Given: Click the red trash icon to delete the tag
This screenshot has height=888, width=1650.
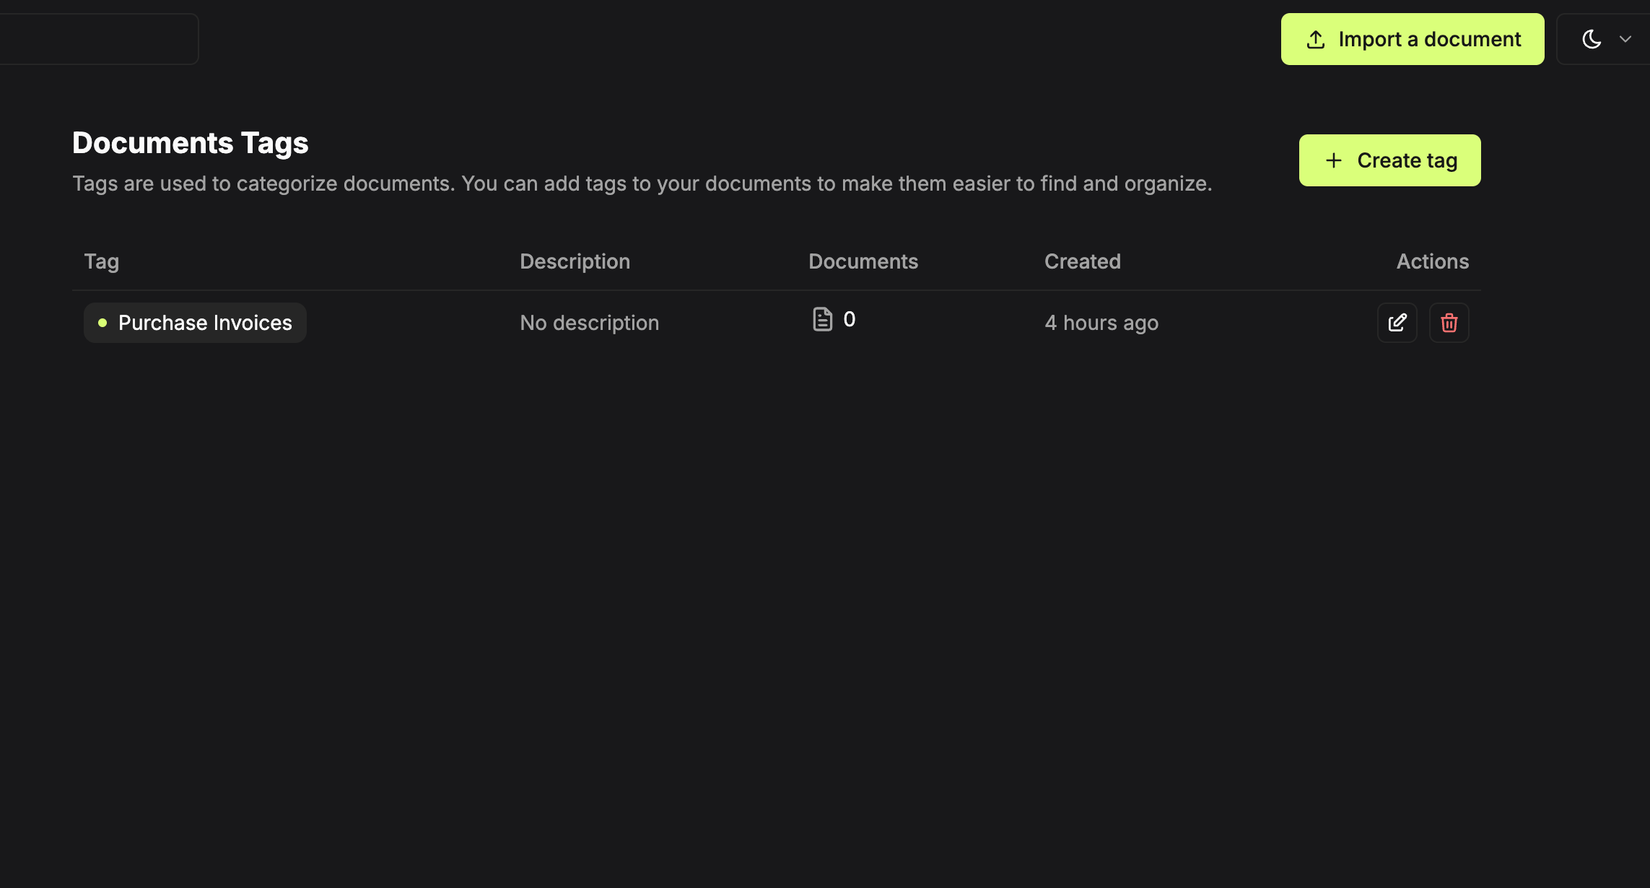Looking at the screenshot, I should point(1449,322).
